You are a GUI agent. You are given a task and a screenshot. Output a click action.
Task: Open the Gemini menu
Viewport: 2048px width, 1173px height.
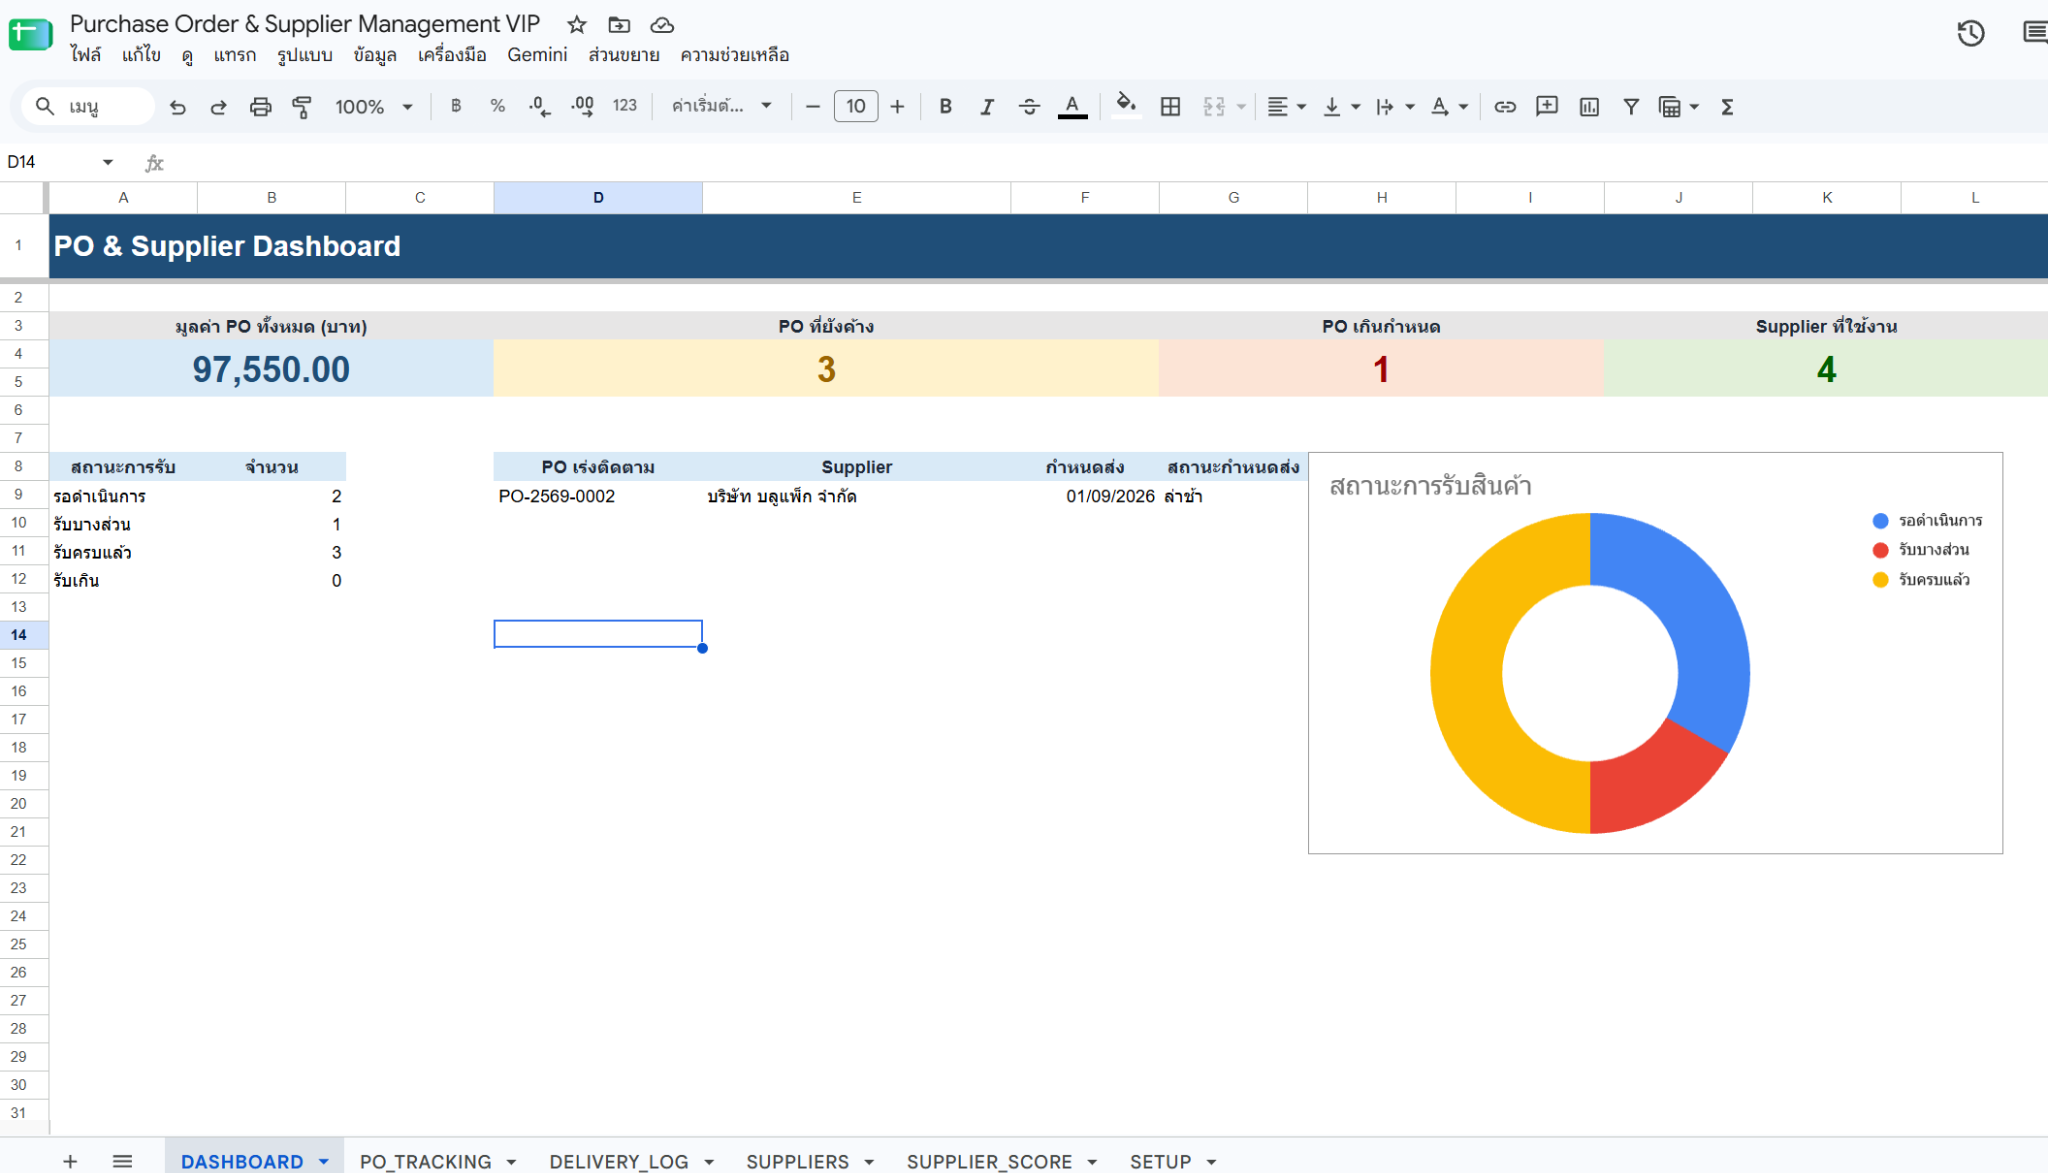[537, 55]
